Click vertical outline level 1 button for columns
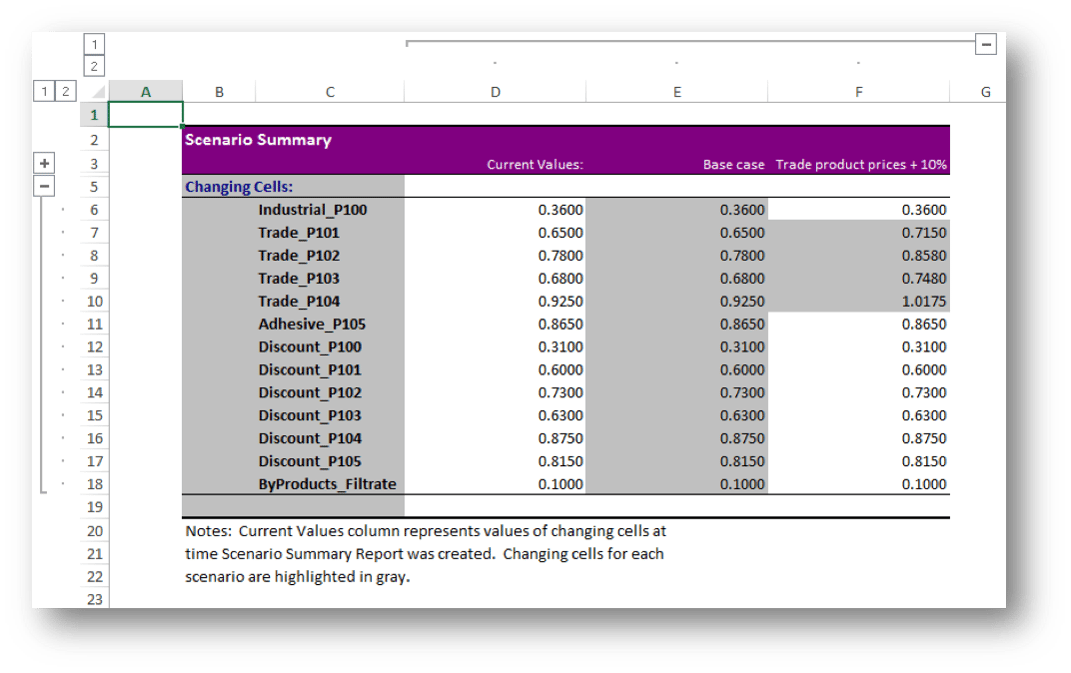Screen dimensions: 1071x673 pyautogui.click(x=93, y=43)
